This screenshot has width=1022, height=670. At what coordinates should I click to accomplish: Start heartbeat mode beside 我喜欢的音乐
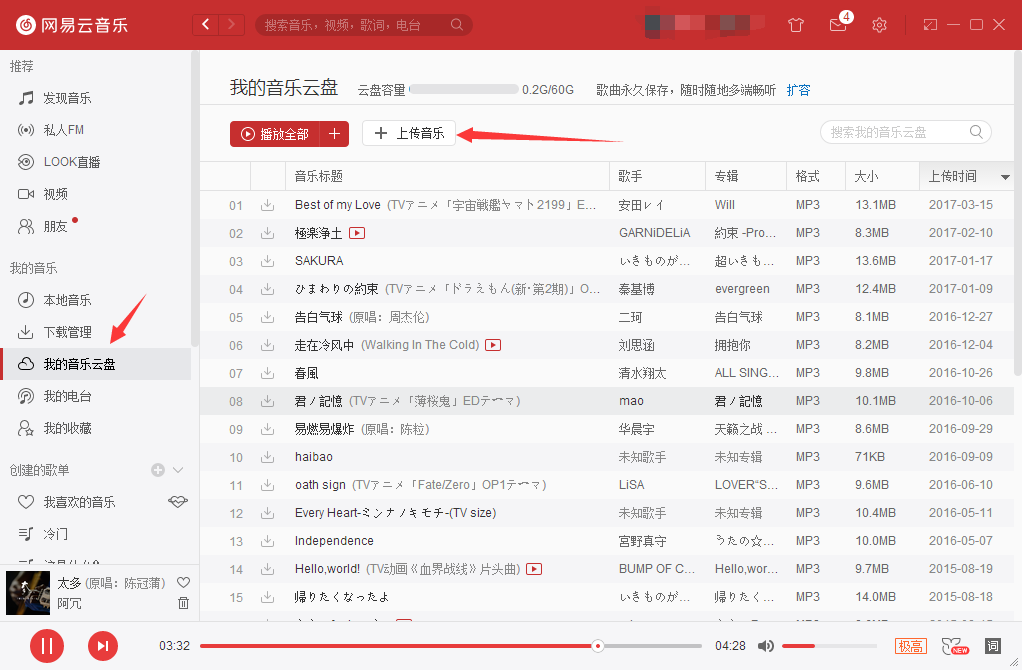(x=178, y=501)
